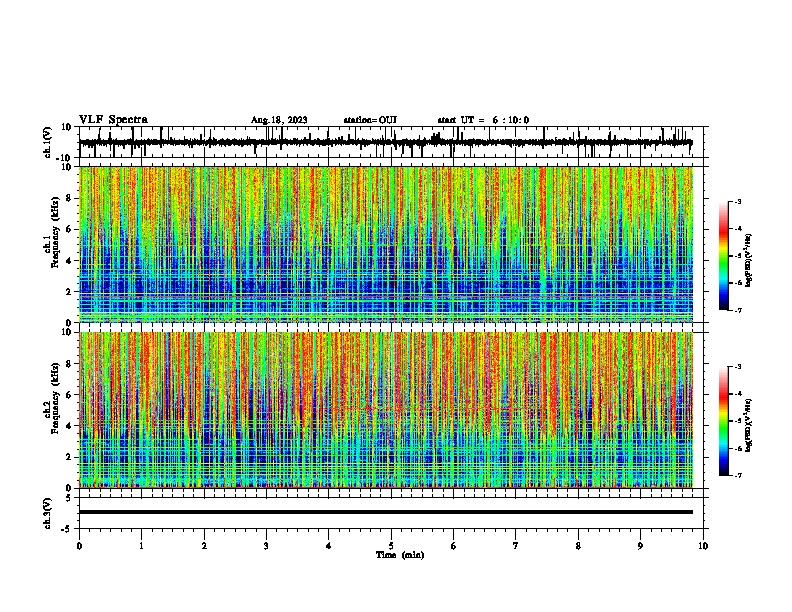This screenshot has height=612, width=792.
Task: Click the ch.1 spectrogram color bar
Action: (x=723, y=255)
